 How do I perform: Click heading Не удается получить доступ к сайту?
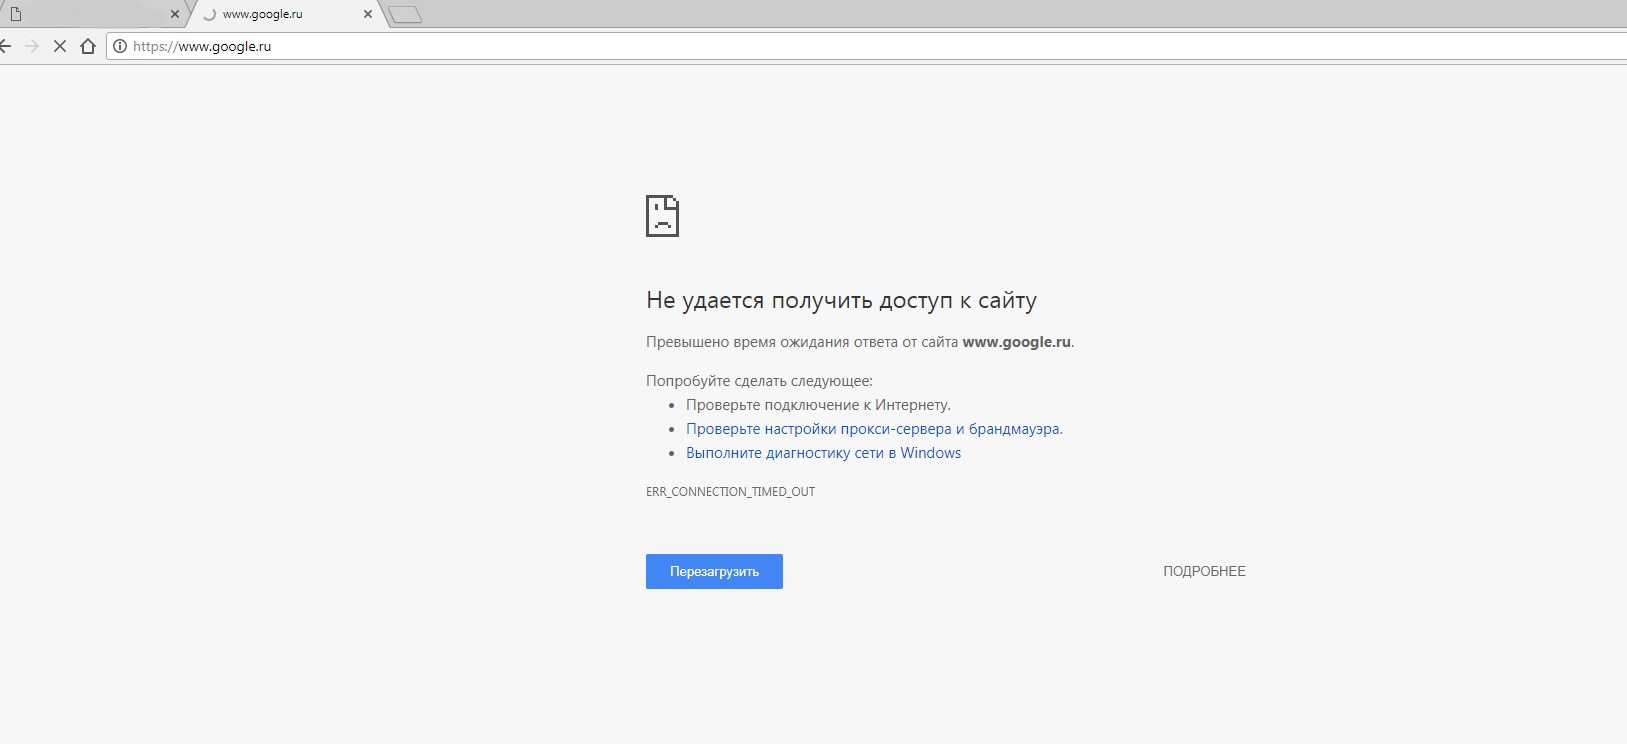point(841,300)
